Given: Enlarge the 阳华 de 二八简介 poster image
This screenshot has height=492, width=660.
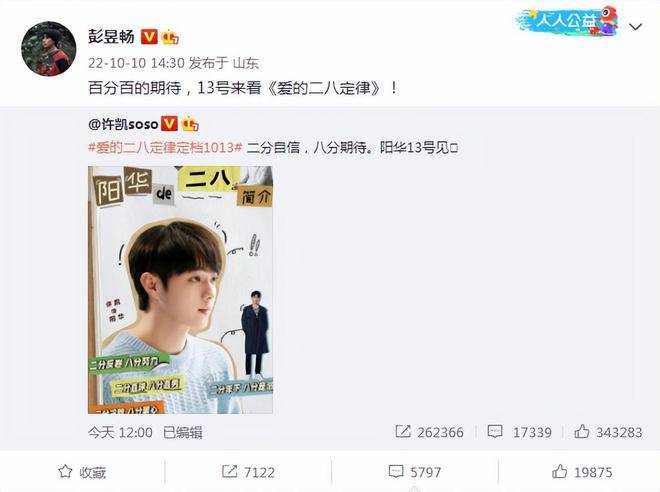Looking at the screenshot, I should pyautogui.click(x=180, y=290).
